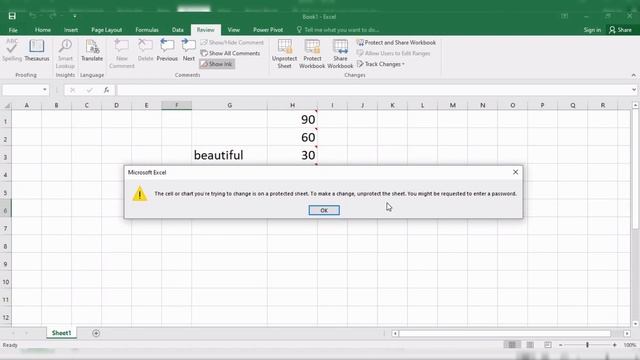Select the row 8 header
This screenshot has width=640, height=360.
6,246
